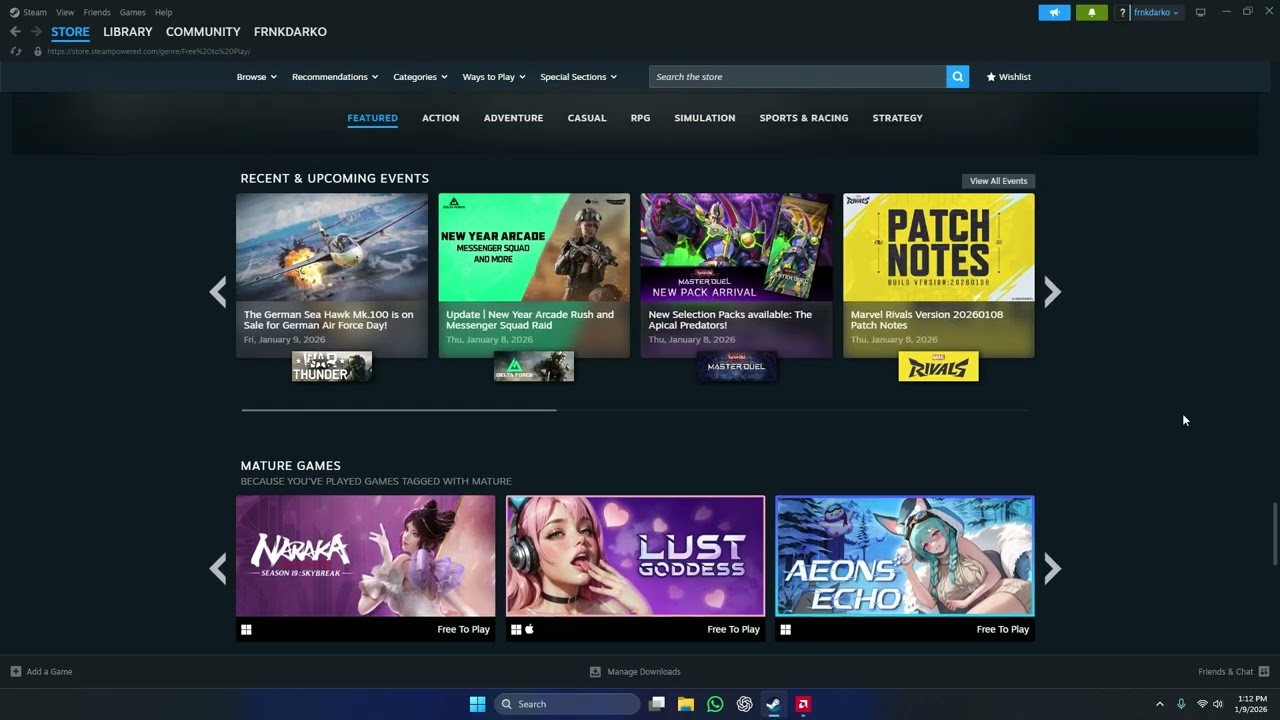Screen dimensions: 1280x720
Task: Click the Marvel Rivals logo badge
Action: coord(938,366)
